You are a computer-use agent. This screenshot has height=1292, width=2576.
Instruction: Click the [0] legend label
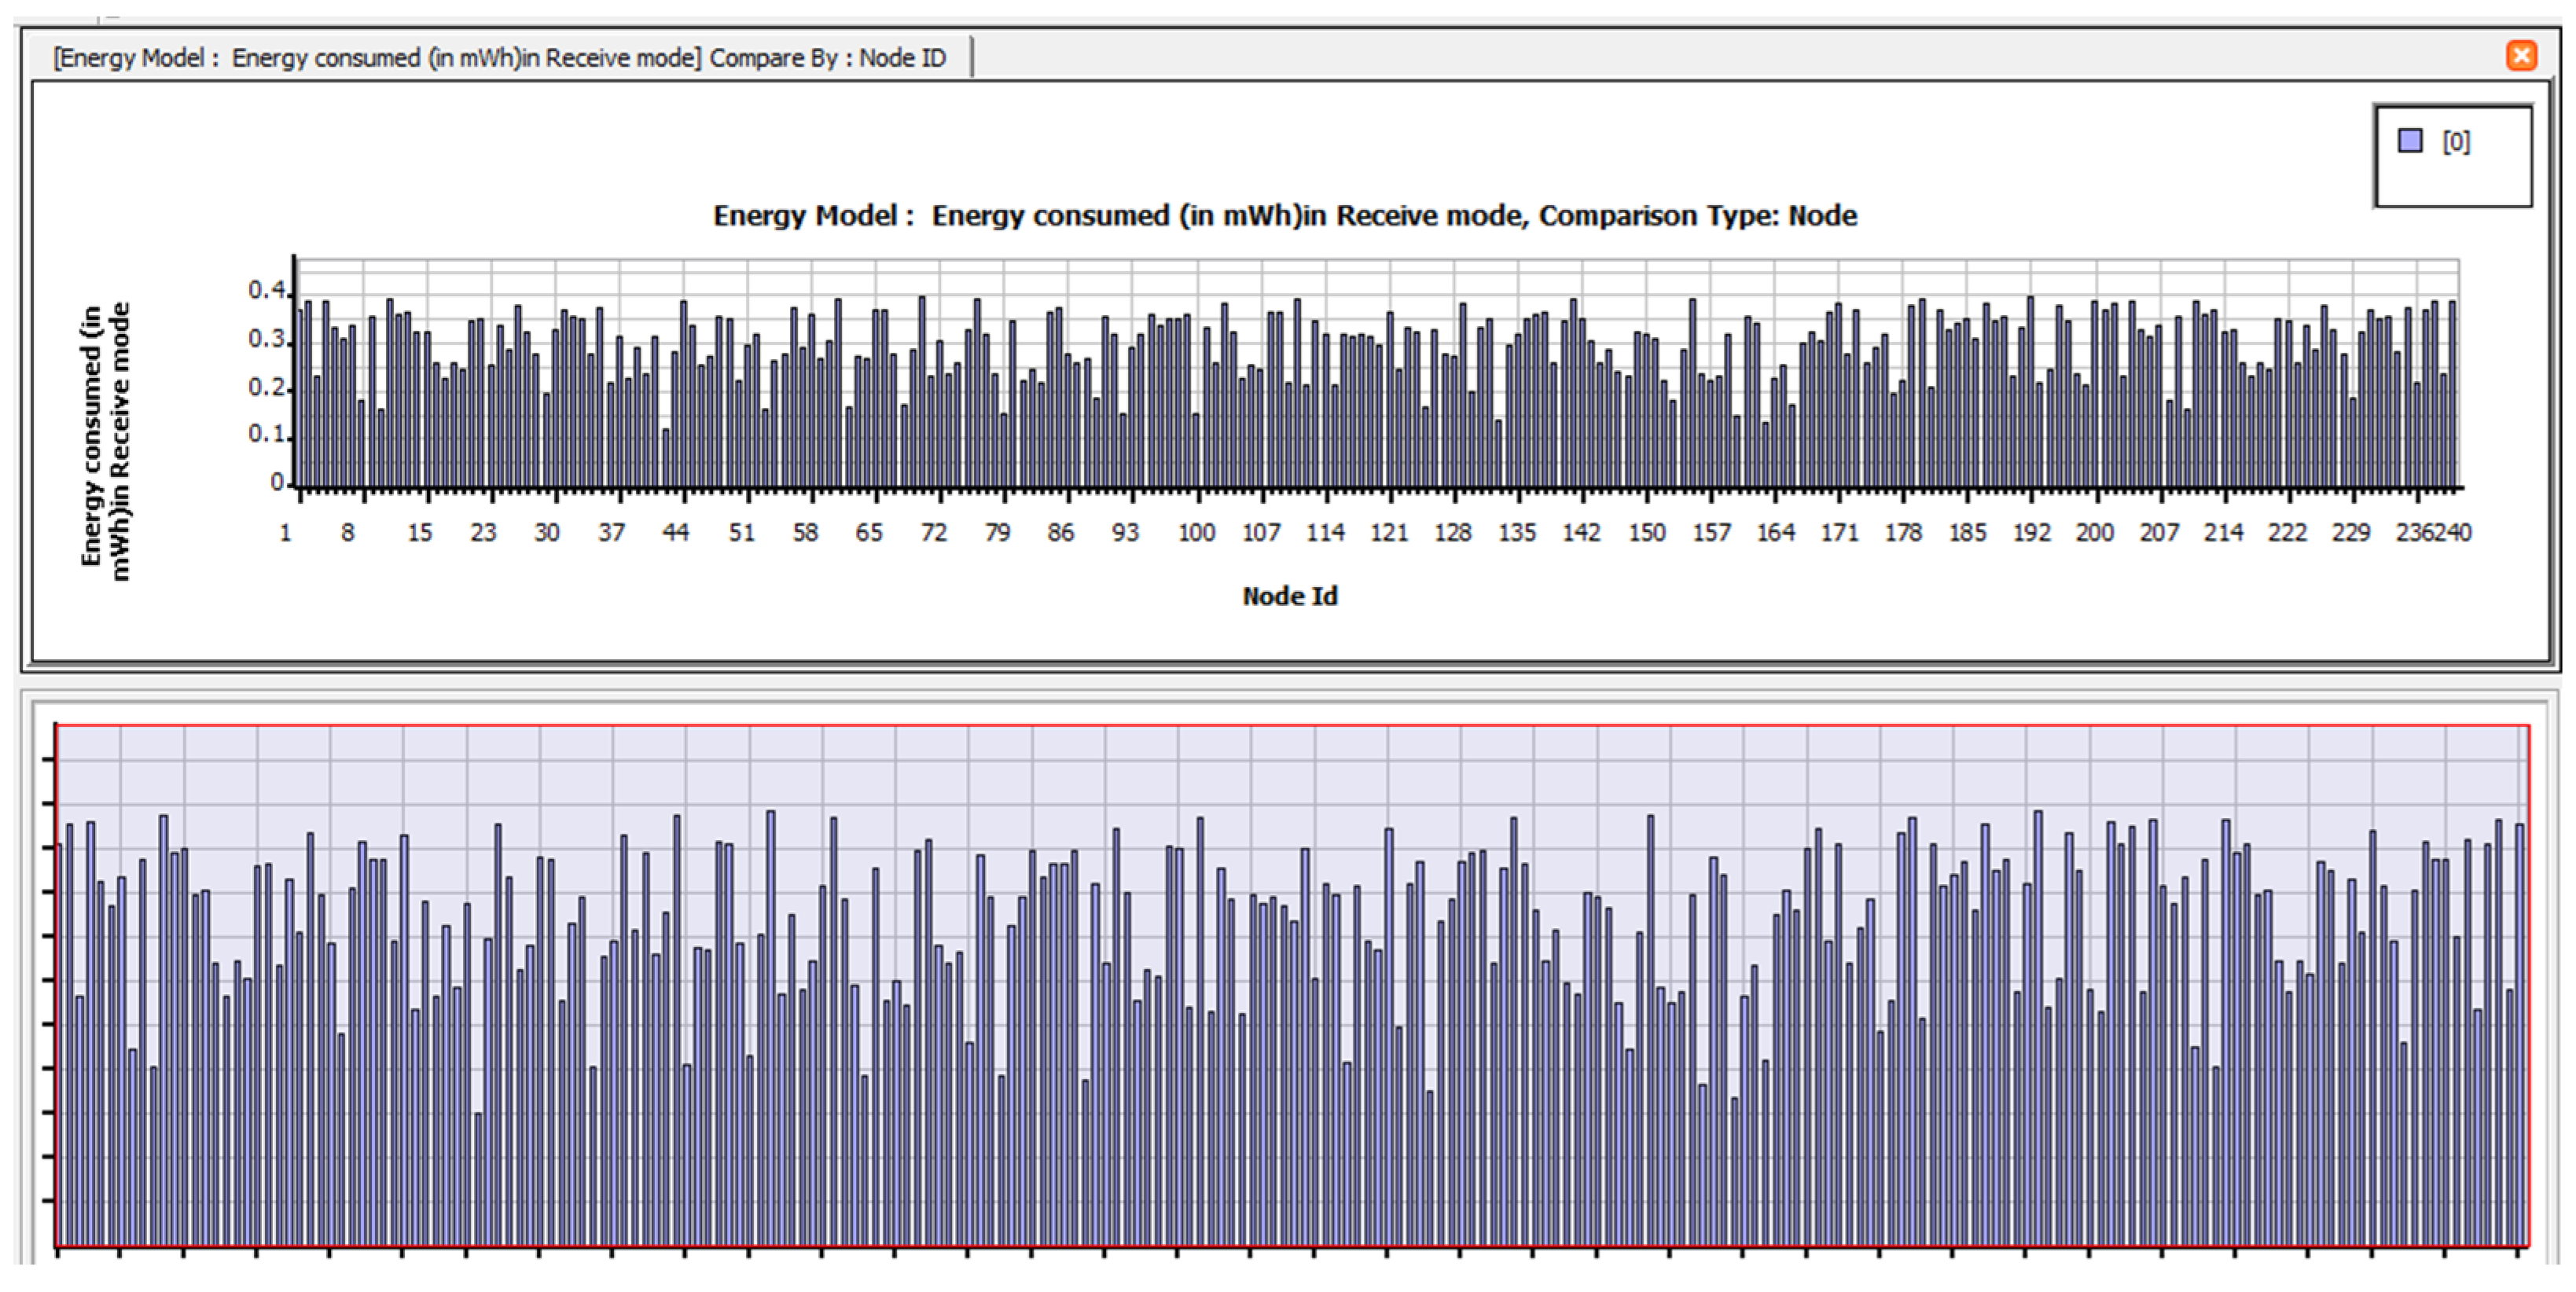pyautogui.click(x=2456, y=142)
